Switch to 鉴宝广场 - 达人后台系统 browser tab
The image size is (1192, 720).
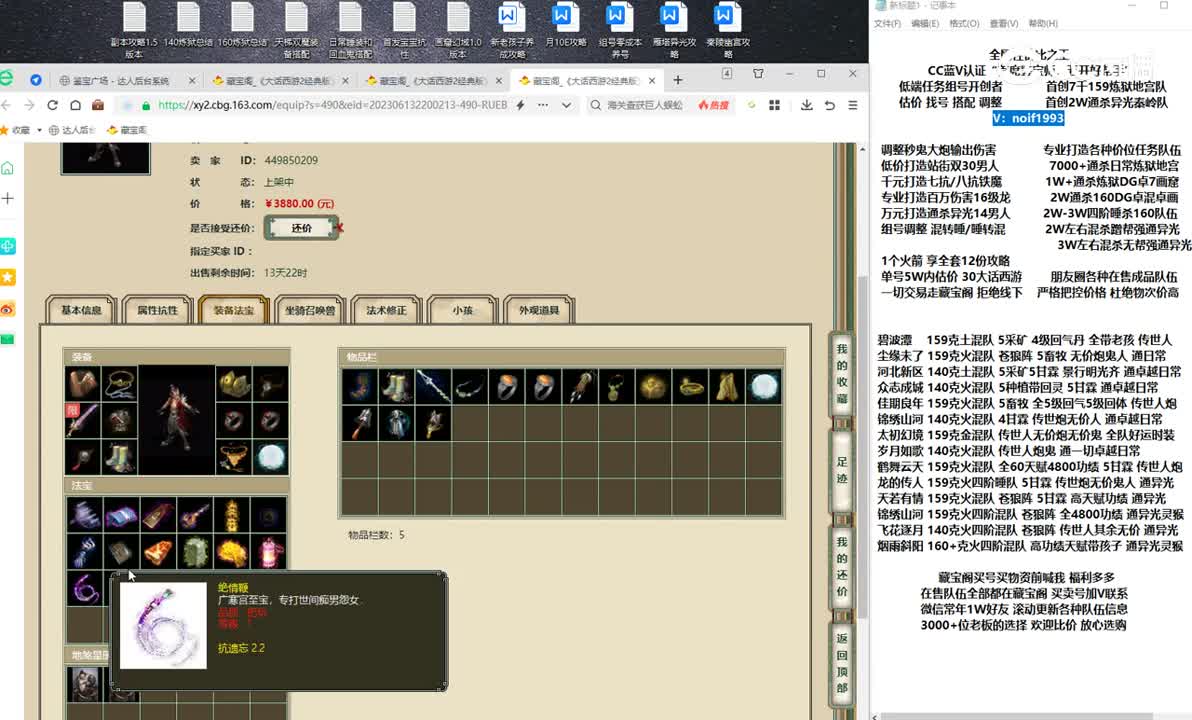click(127, 80)
